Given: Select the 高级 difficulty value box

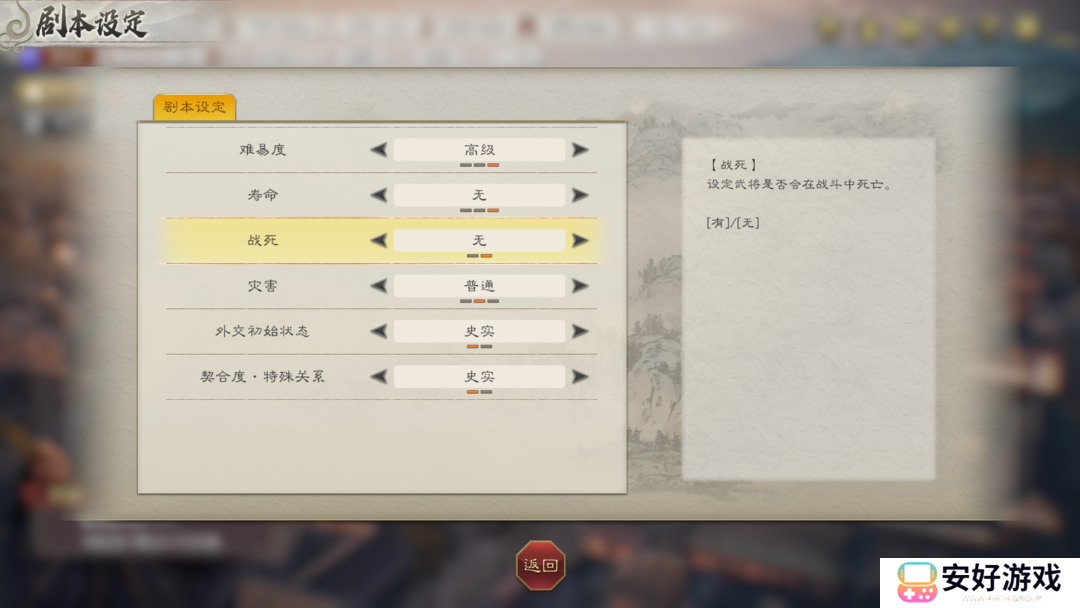Looking at the screenshot, I should click(479, 149).
